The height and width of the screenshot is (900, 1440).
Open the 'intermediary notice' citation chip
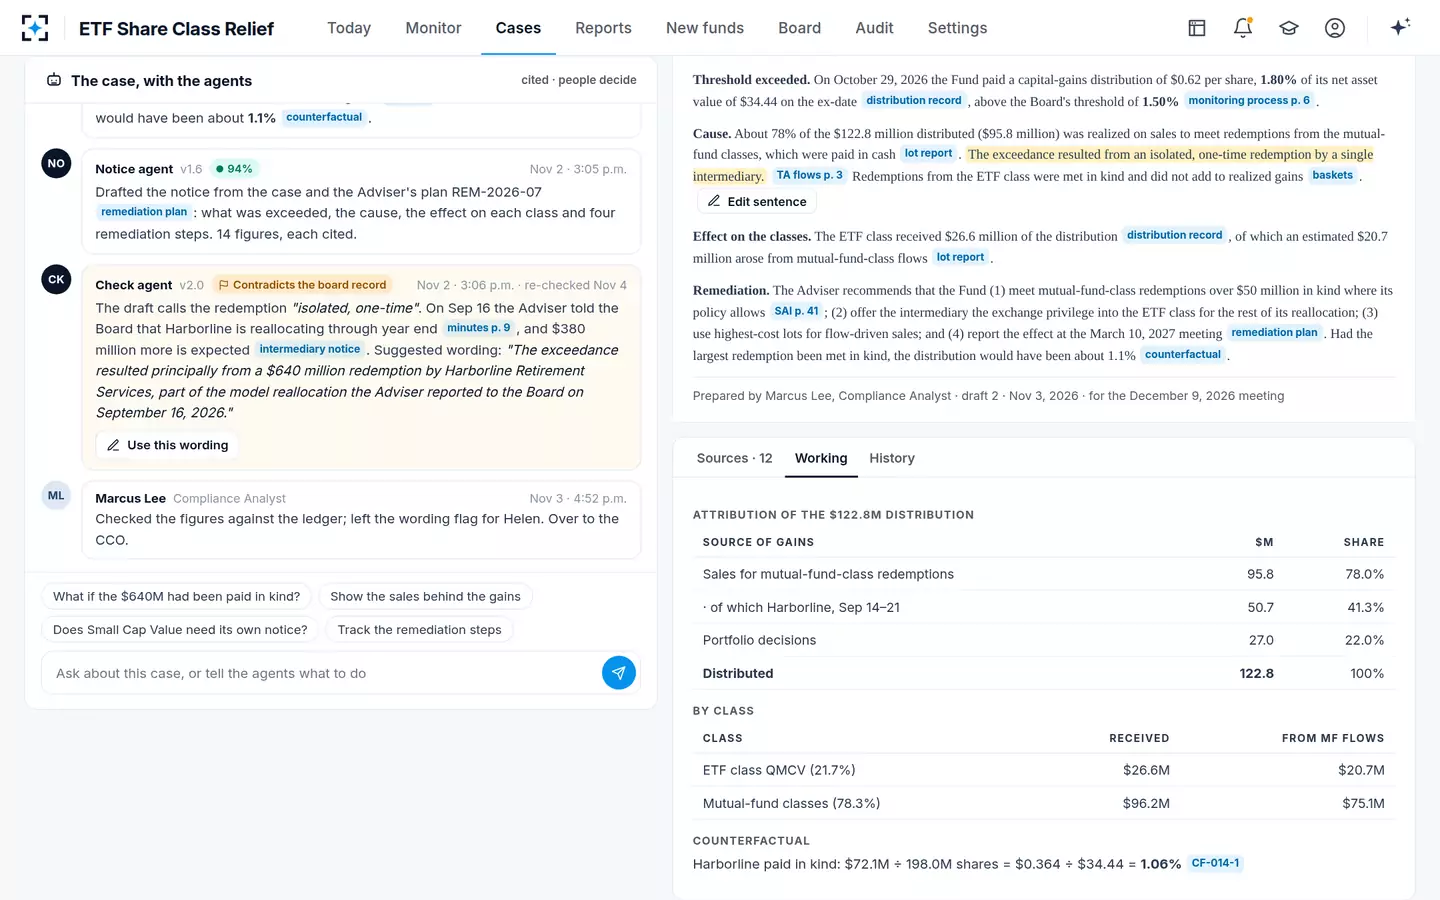tap(310, 350)
